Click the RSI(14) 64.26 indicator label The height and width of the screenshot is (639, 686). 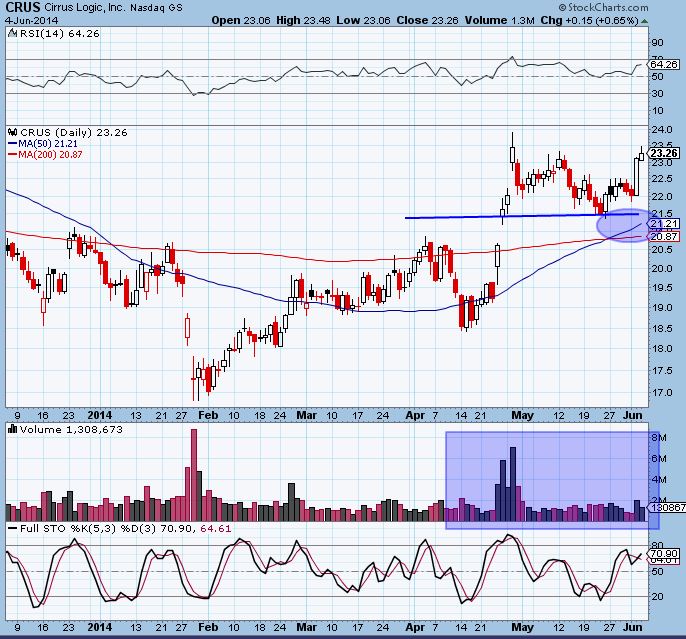pos(60,33)
